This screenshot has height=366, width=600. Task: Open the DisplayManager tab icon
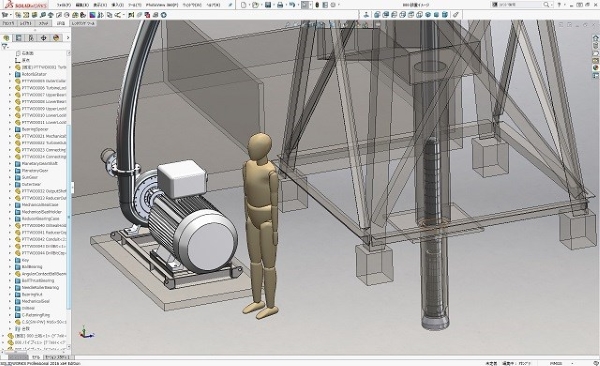pyautogui.click(x=56, y=38)
